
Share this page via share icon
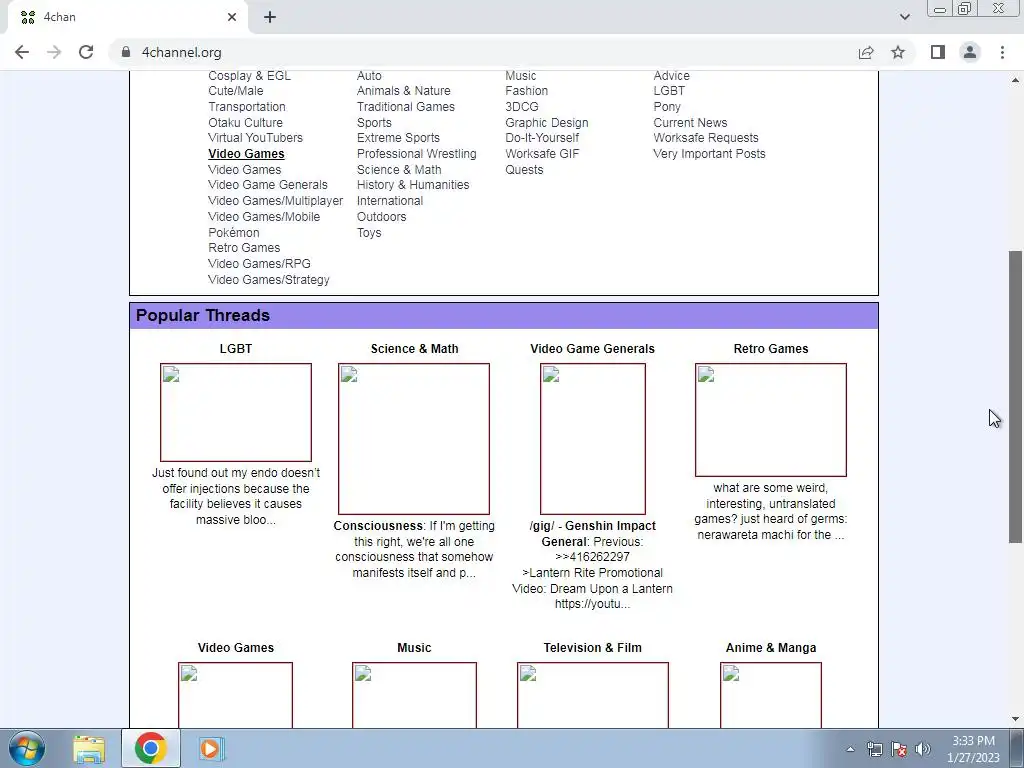tap(866, 52)
